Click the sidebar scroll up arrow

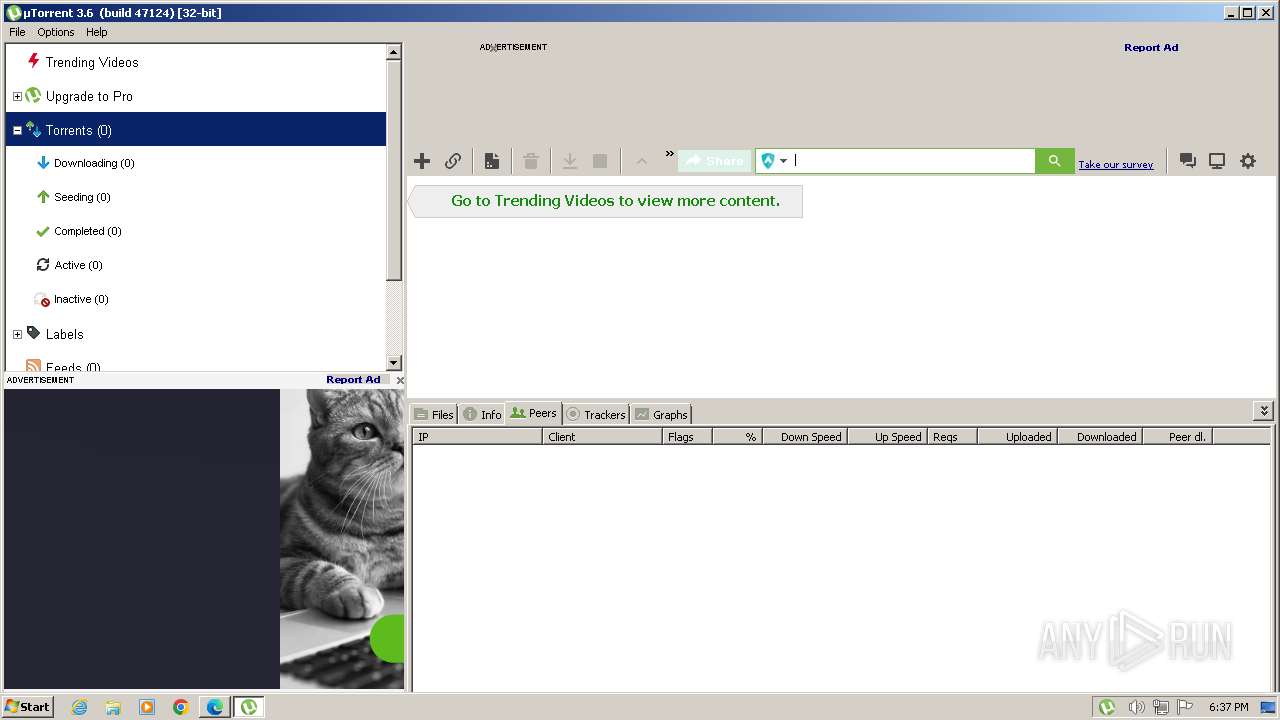tap(394, 51)
